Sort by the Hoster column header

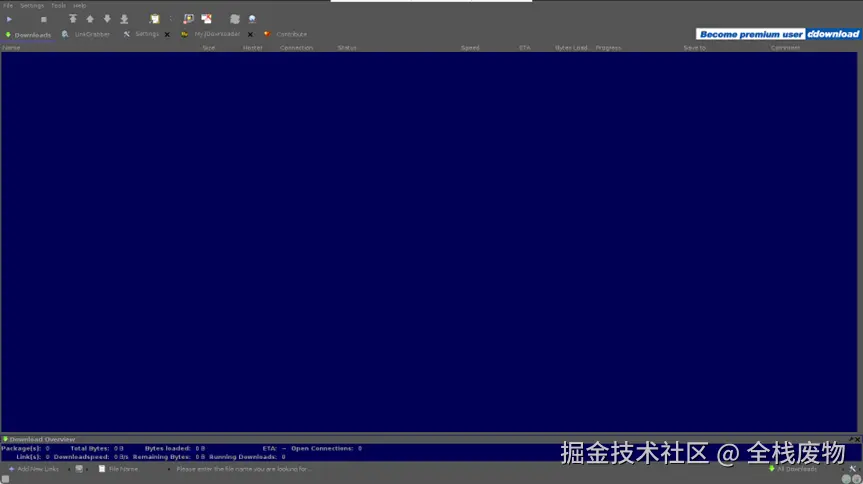click(253, 48)
